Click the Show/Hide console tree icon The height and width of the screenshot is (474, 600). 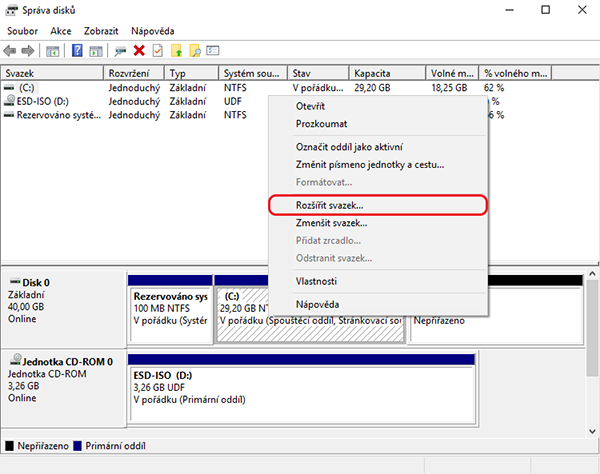(53, 50)
